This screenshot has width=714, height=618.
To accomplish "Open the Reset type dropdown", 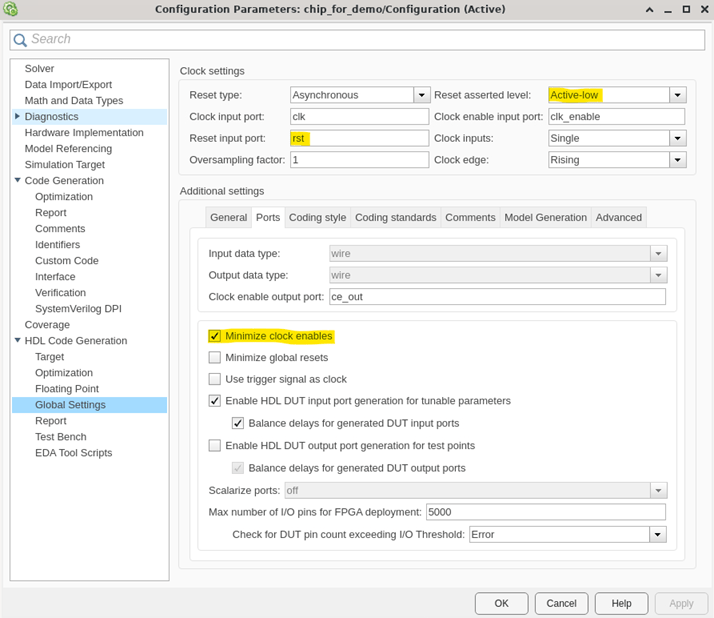I will tap(421, 95).
